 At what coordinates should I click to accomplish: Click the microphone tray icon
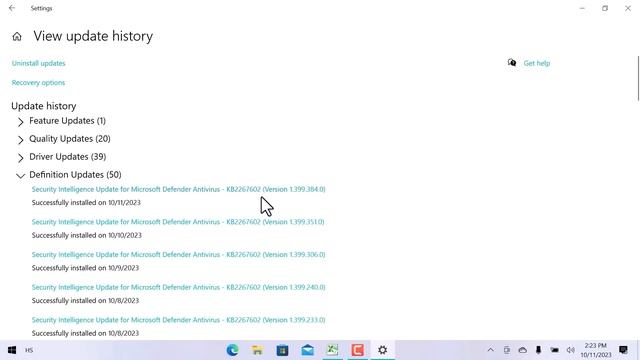538,350
